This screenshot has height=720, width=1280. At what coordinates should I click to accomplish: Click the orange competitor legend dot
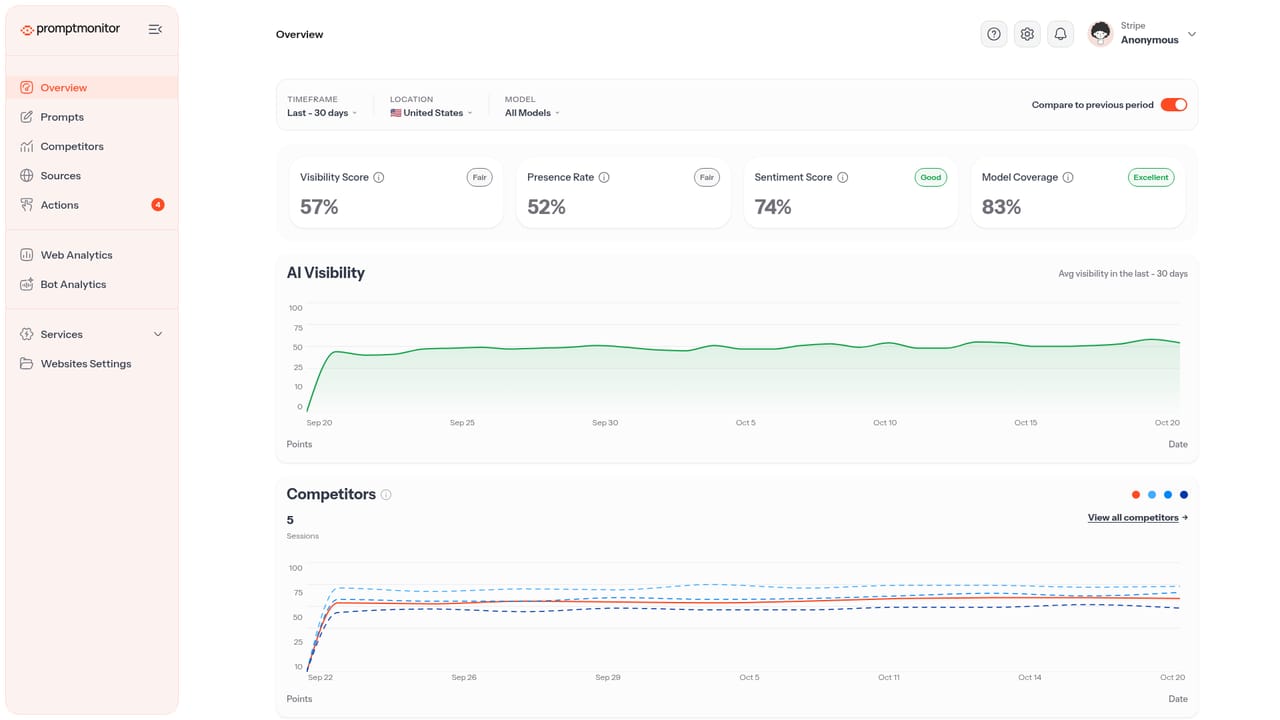click(x=1136, y=495)
